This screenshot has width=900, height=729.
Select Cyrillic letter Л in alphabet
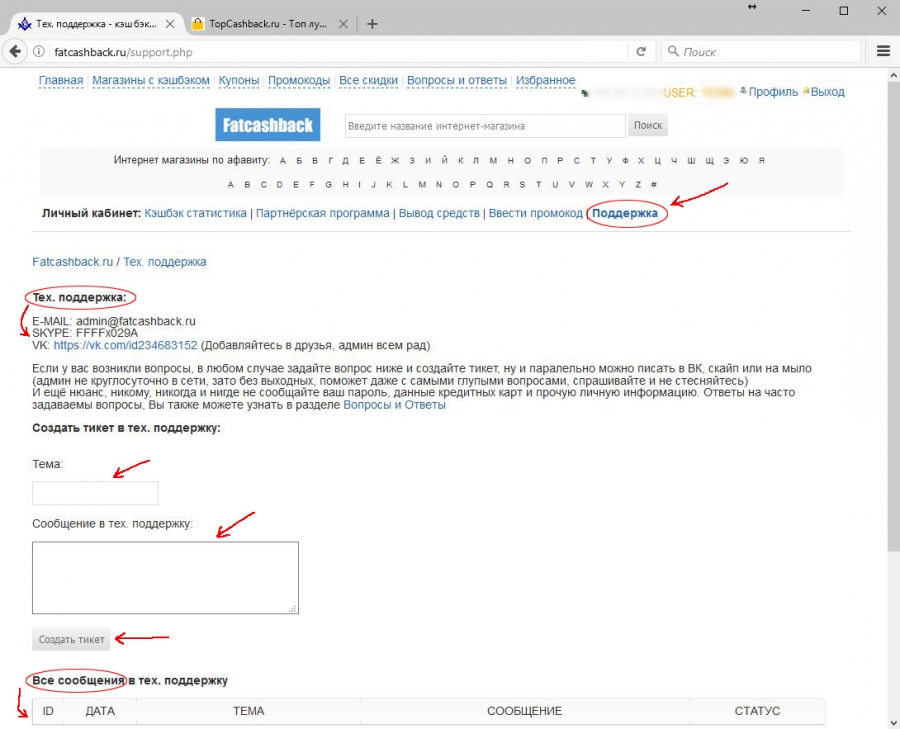tap(476, 161)
